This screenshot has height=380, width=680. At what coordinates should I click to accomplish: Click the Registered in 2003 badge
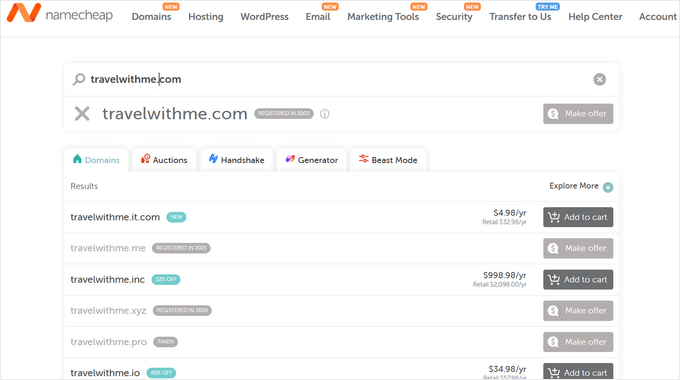284,113
